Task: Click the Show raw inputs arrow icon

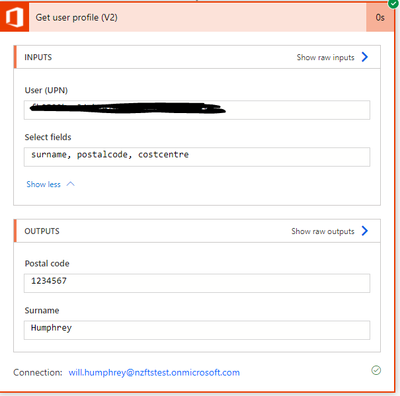Action: pos(365,57)
